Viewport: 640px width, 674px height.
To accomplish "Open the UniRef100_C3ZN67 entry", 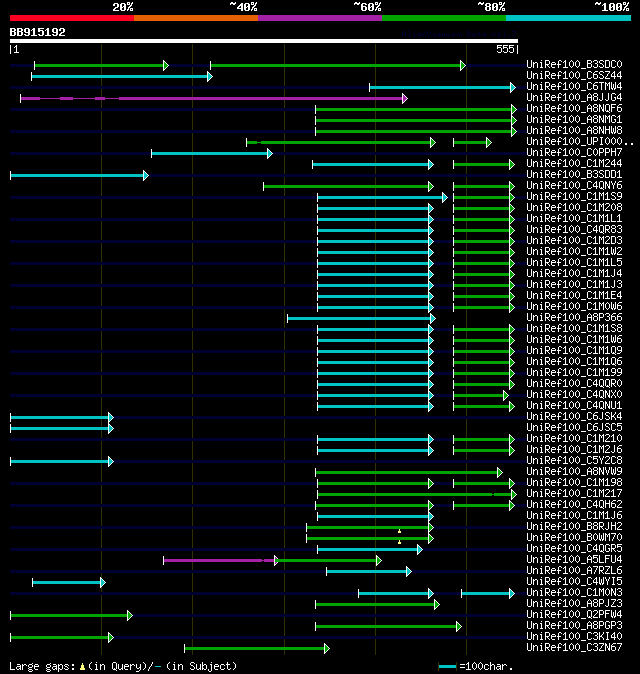I will [x=574, y=647].
